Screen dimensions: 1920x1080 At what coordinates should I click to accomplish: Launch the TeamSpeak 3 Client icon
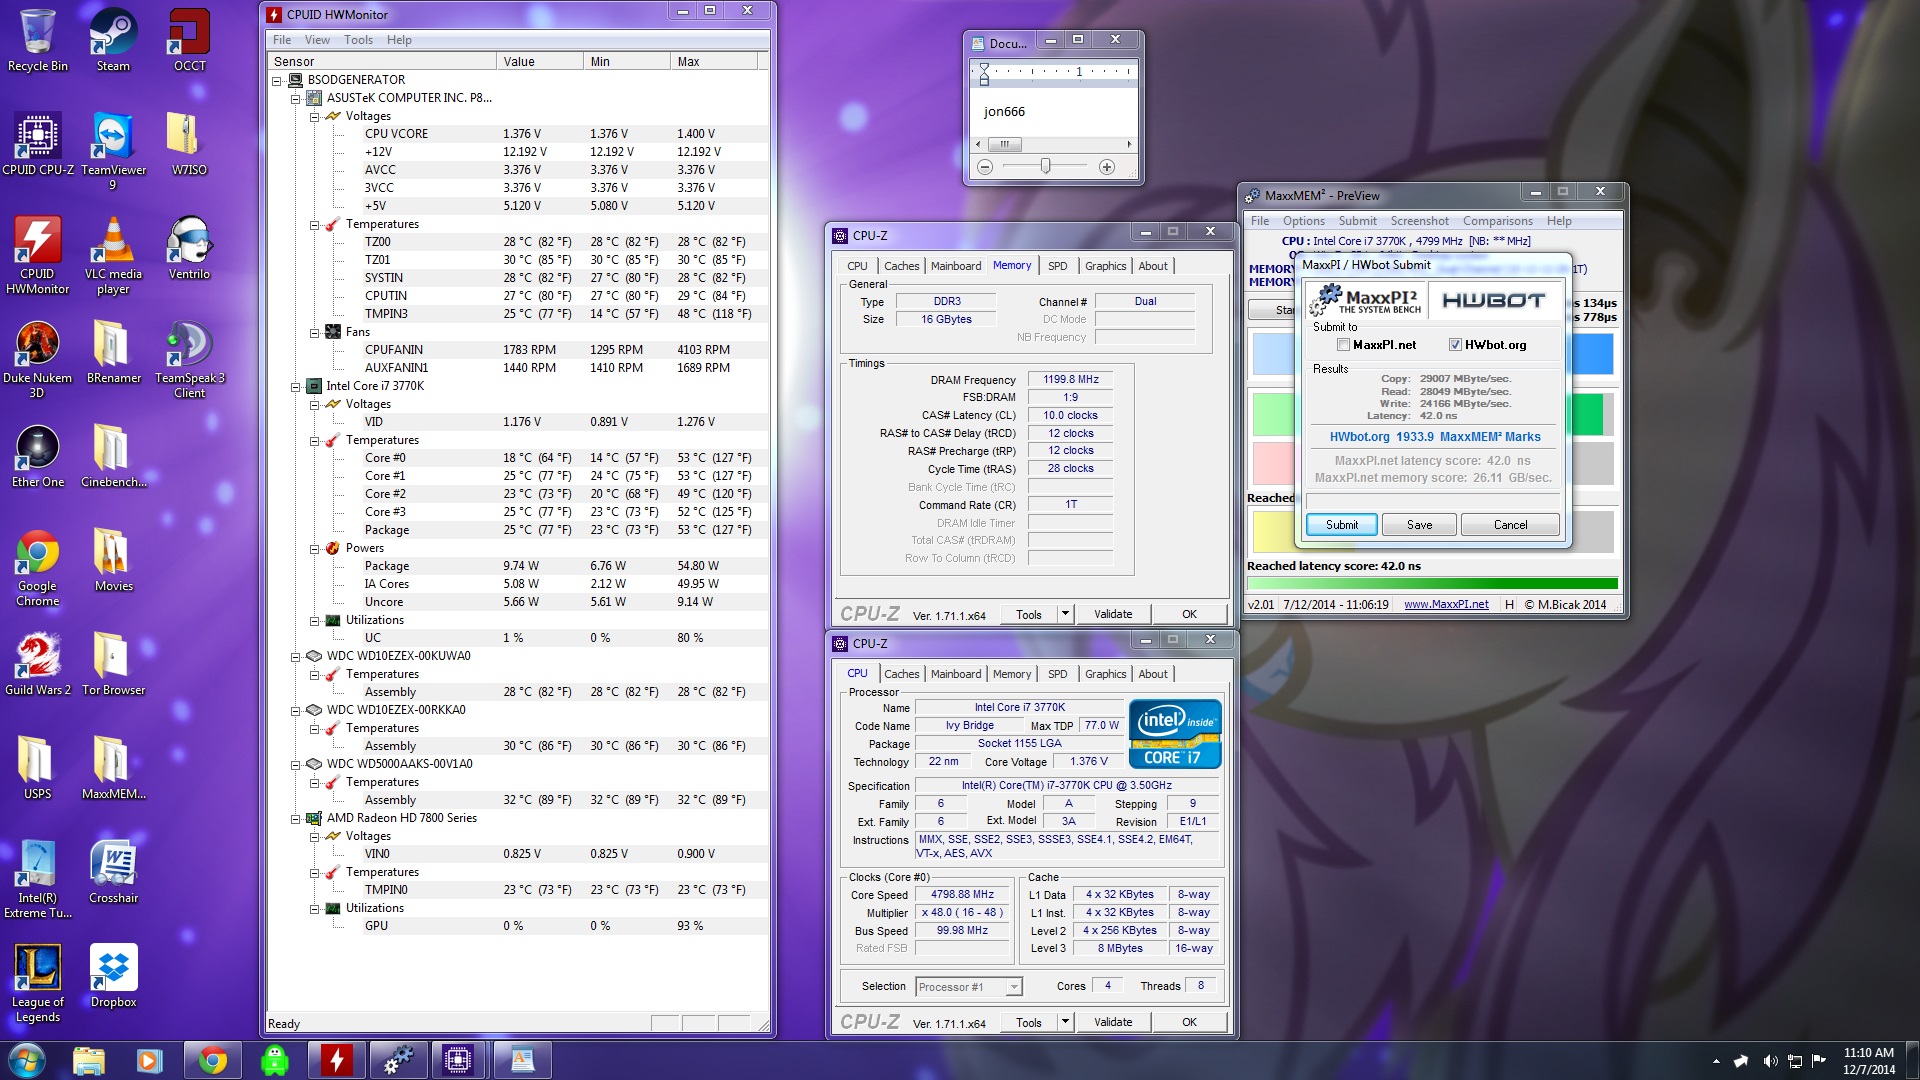point(189,359)
